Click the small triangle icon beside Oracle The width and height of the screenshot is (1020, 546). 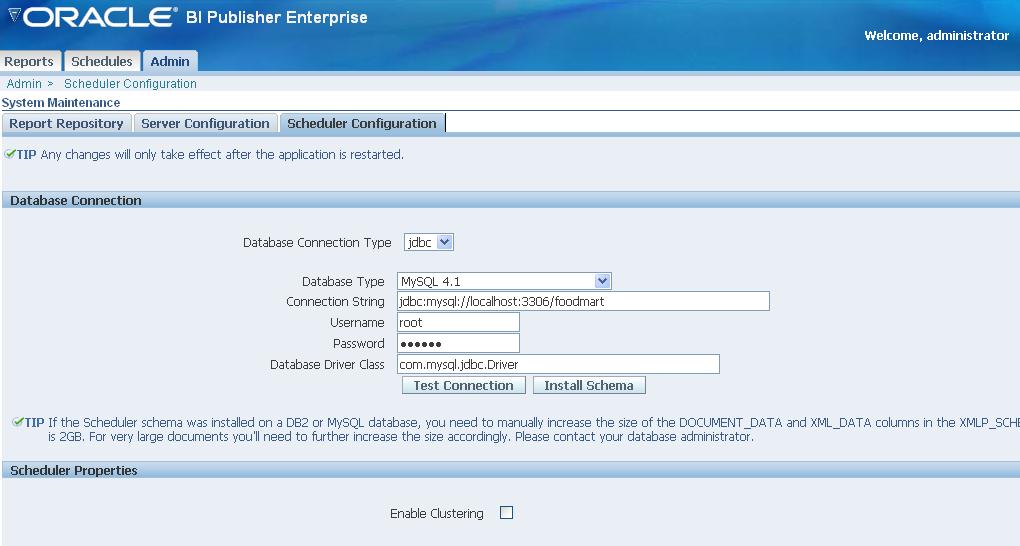coord(14,15)
